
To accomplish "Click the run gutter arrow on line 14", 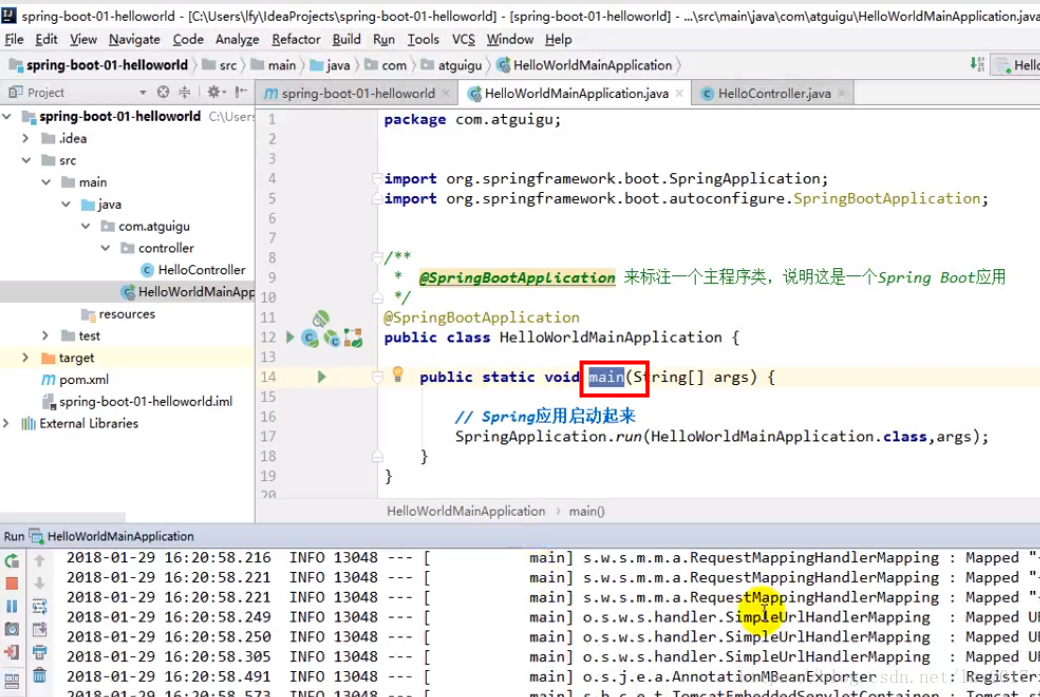I will 322,377.
